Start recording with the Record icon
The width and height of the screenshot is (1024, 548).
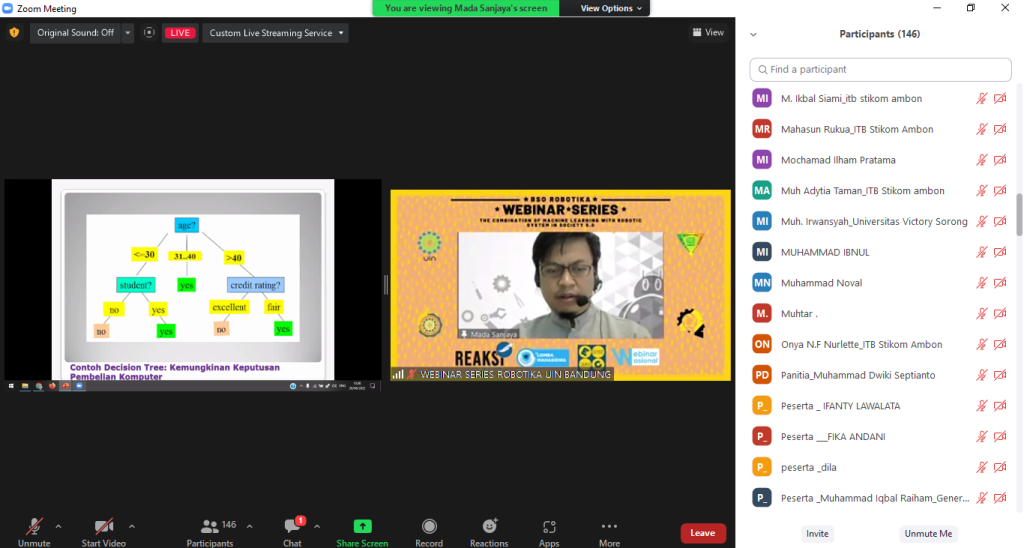click(429, 527)
